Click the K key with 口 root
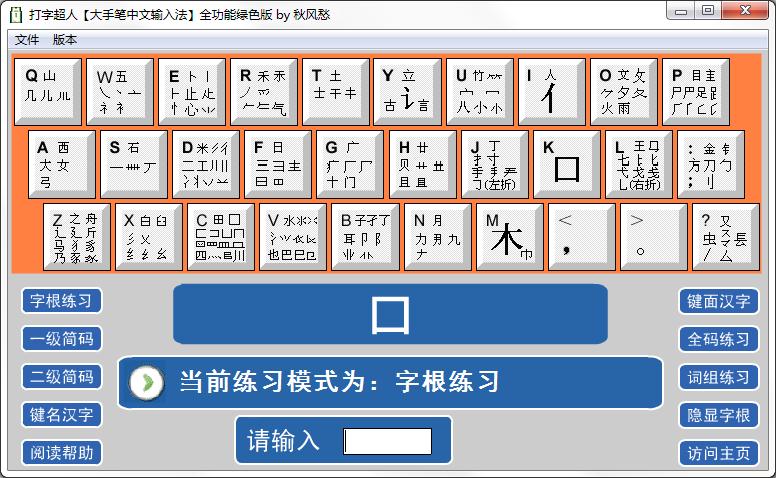 pos(567,164)
